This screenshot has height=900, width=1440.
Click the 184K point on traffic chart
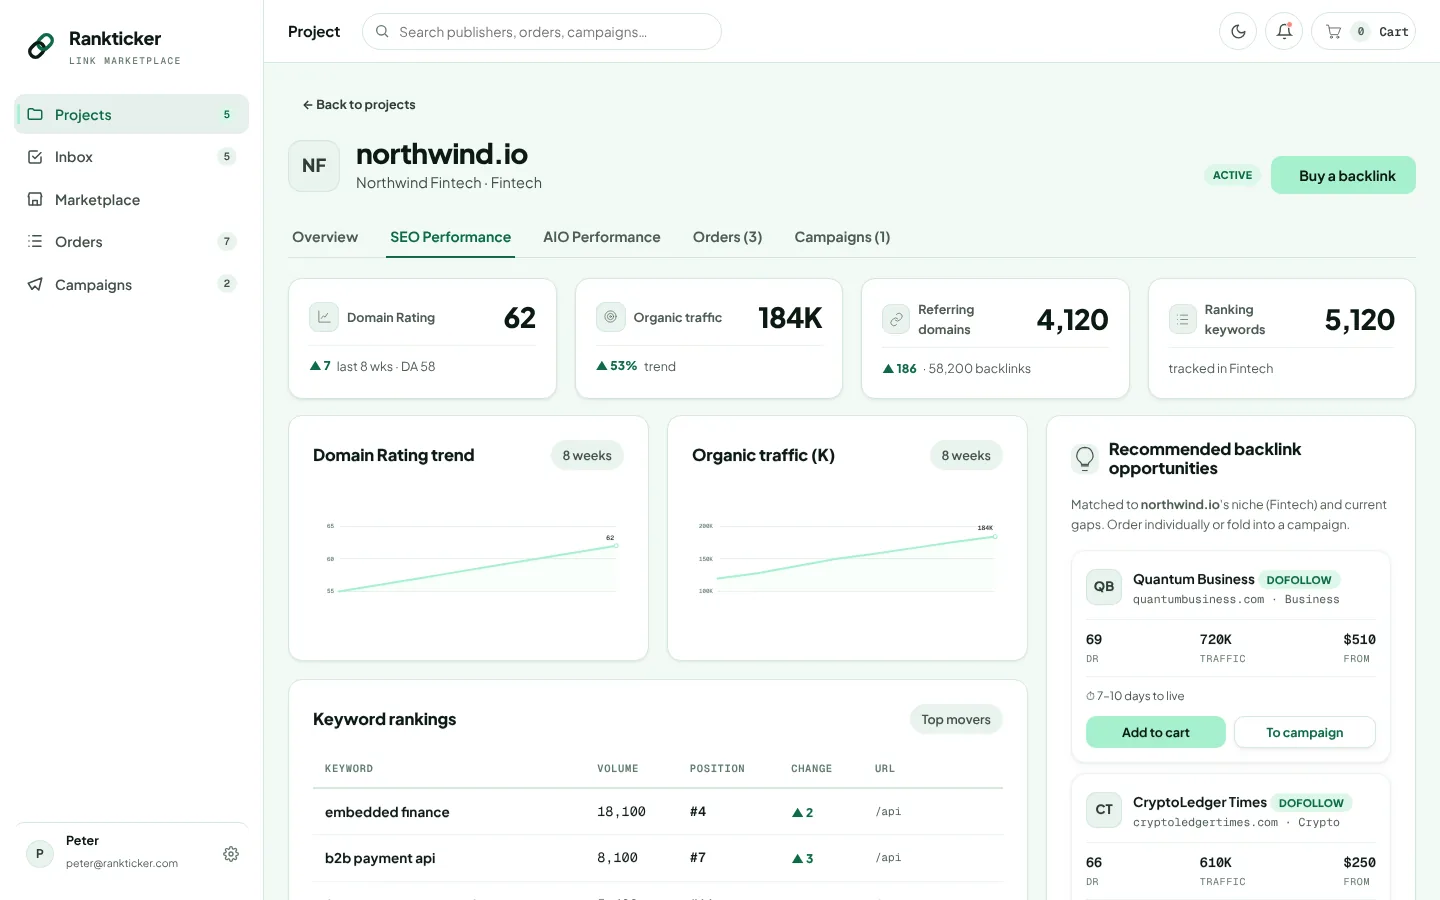(x=995, y=536)
